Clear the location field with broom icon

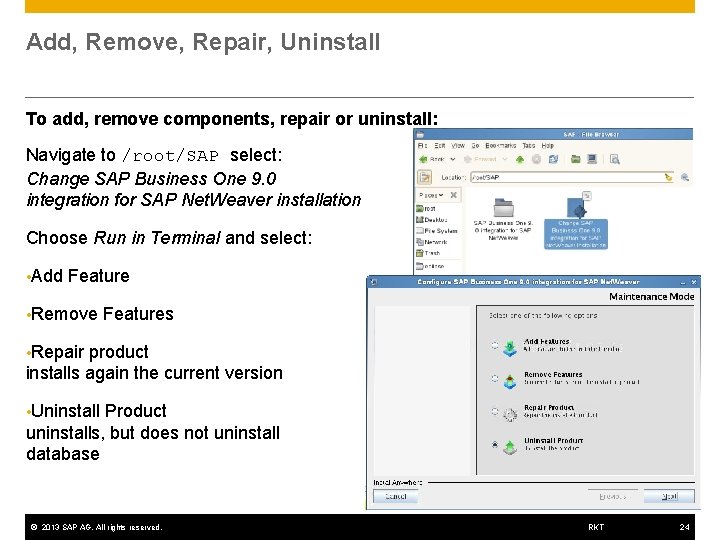click(669, 177)
